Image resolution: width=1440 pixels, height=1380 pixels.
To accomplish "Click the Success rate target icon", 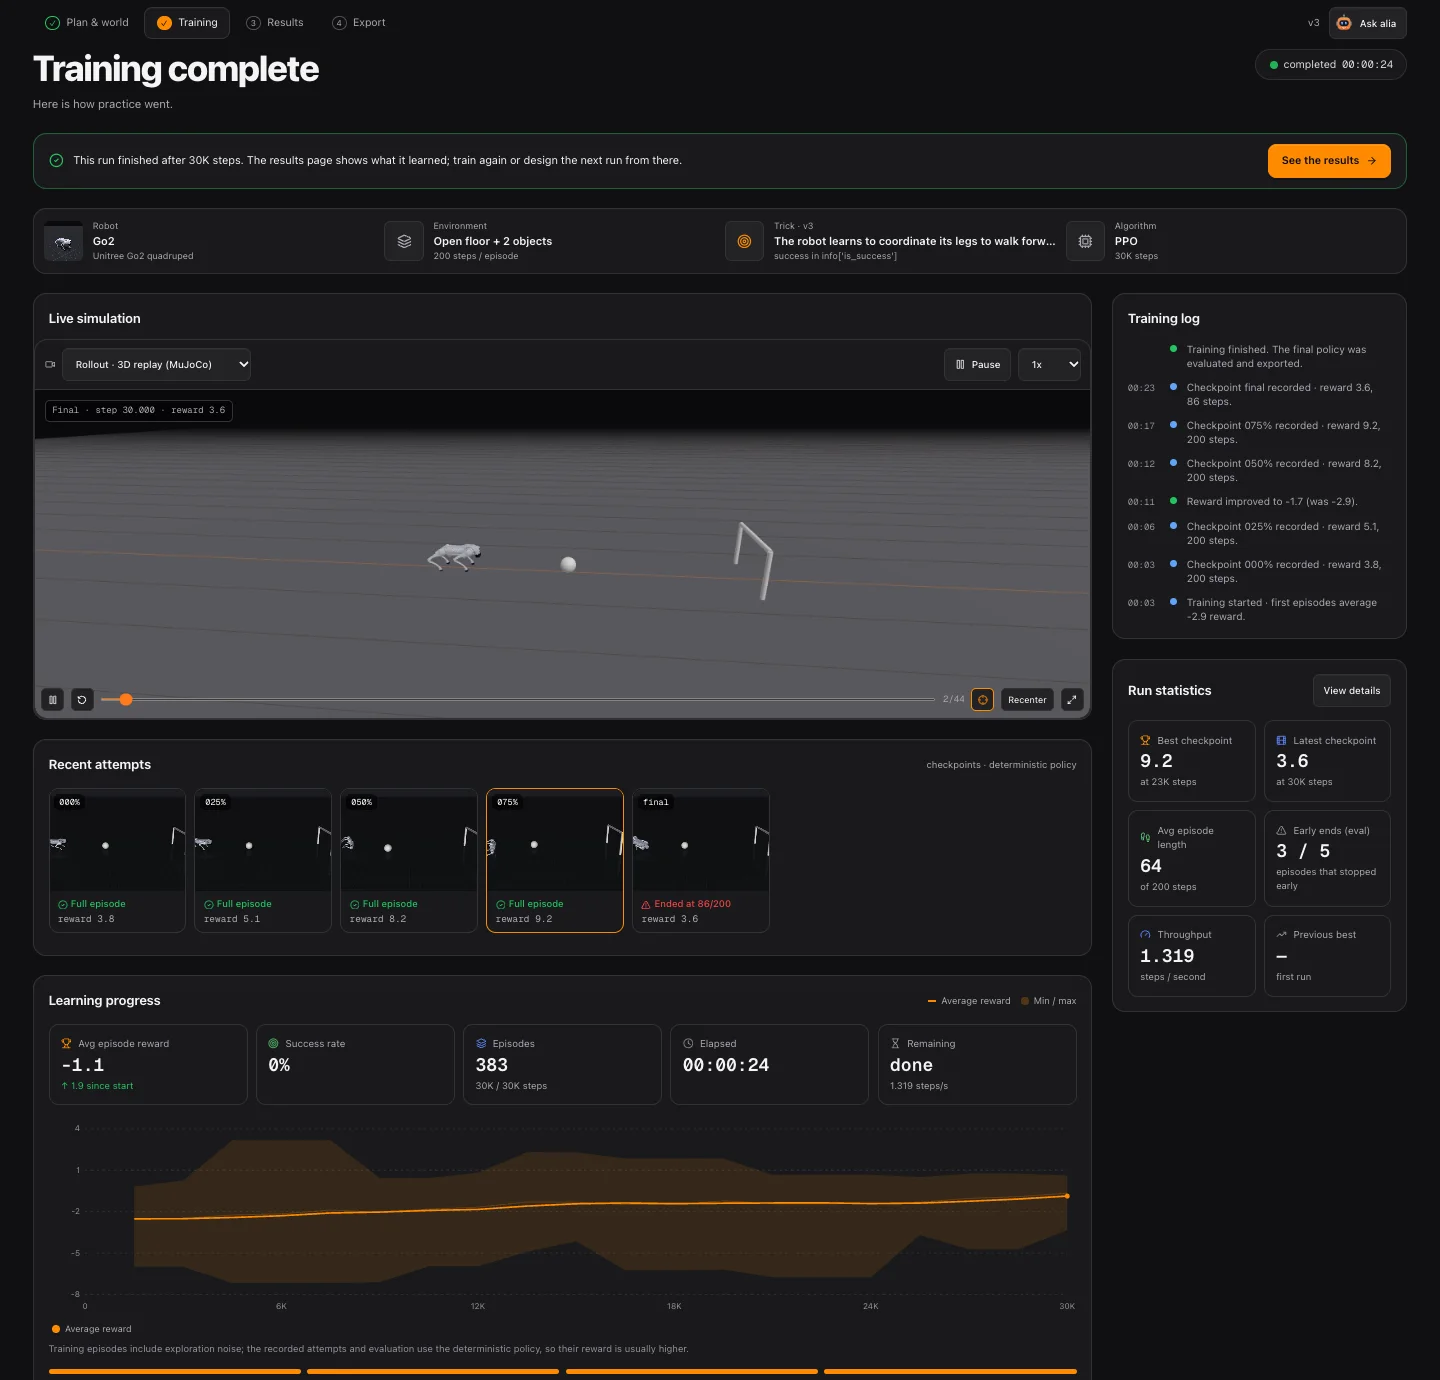I will point(274,1044).
